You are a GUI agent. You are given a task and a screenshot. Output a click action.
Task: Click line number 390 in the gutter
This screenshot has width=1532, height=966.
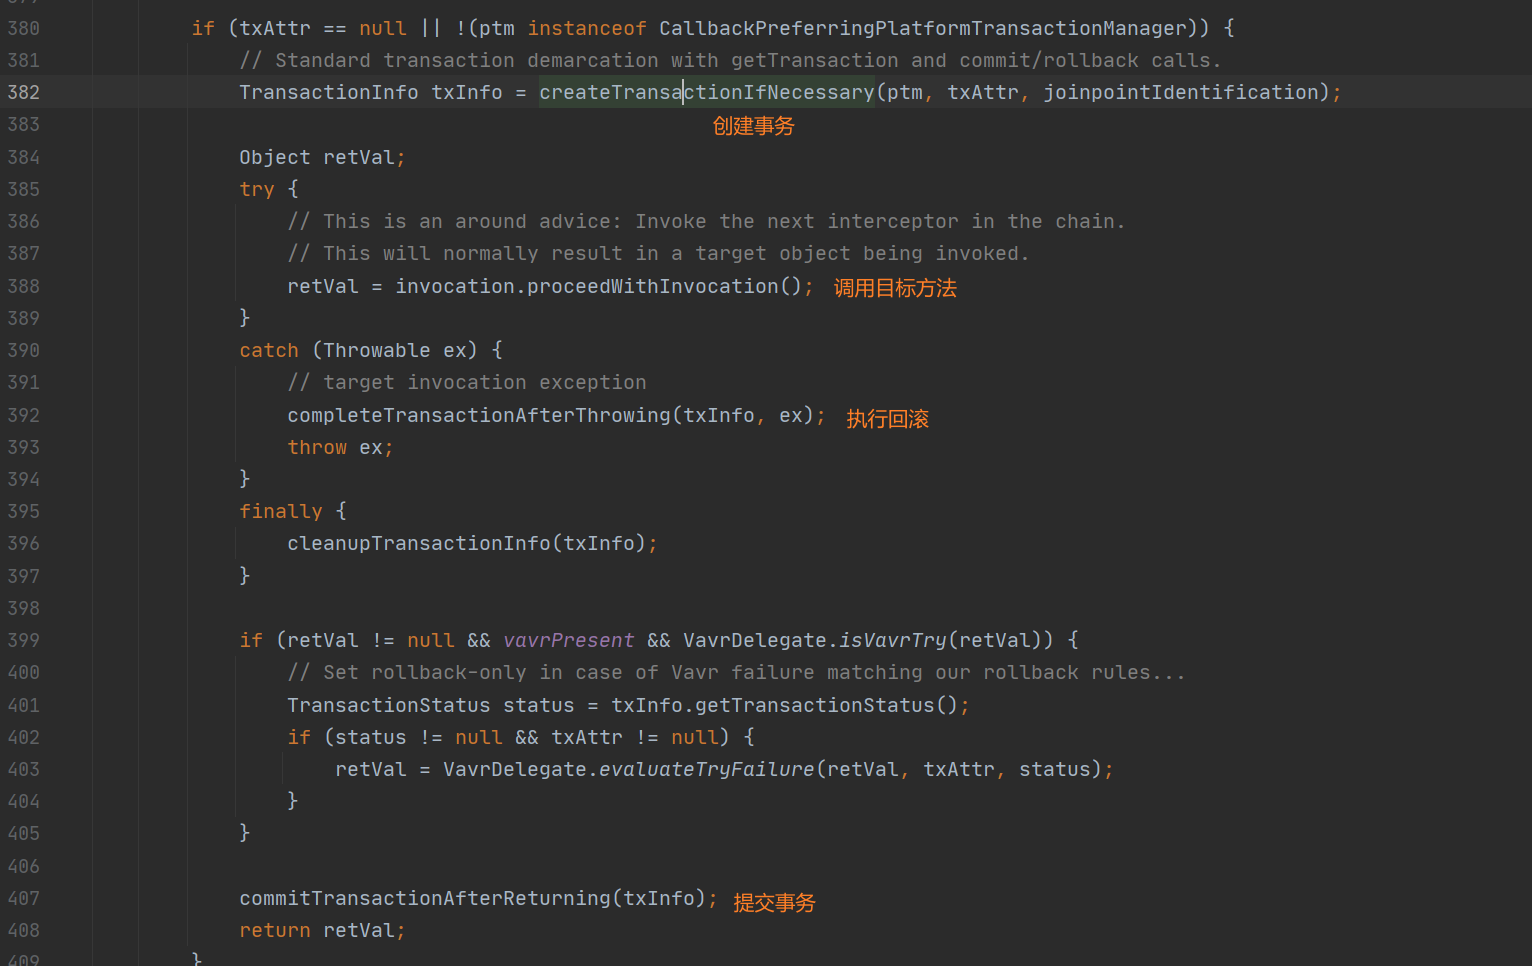(24, 350)
